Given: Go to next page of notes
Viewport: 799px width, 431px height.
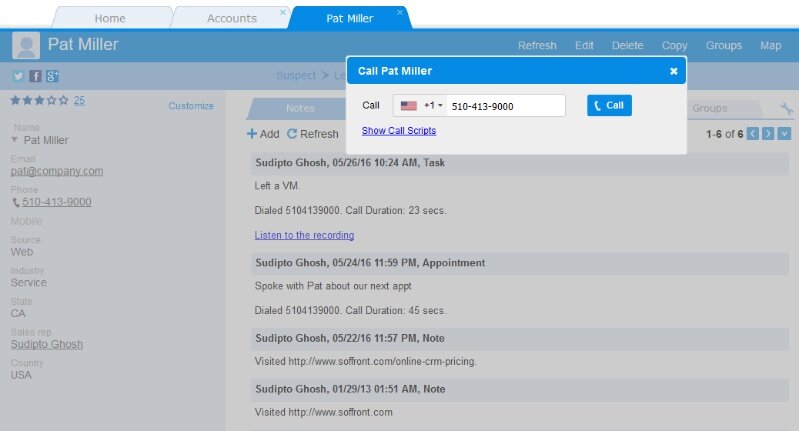Looking at the screenshot, I should 768,134.
